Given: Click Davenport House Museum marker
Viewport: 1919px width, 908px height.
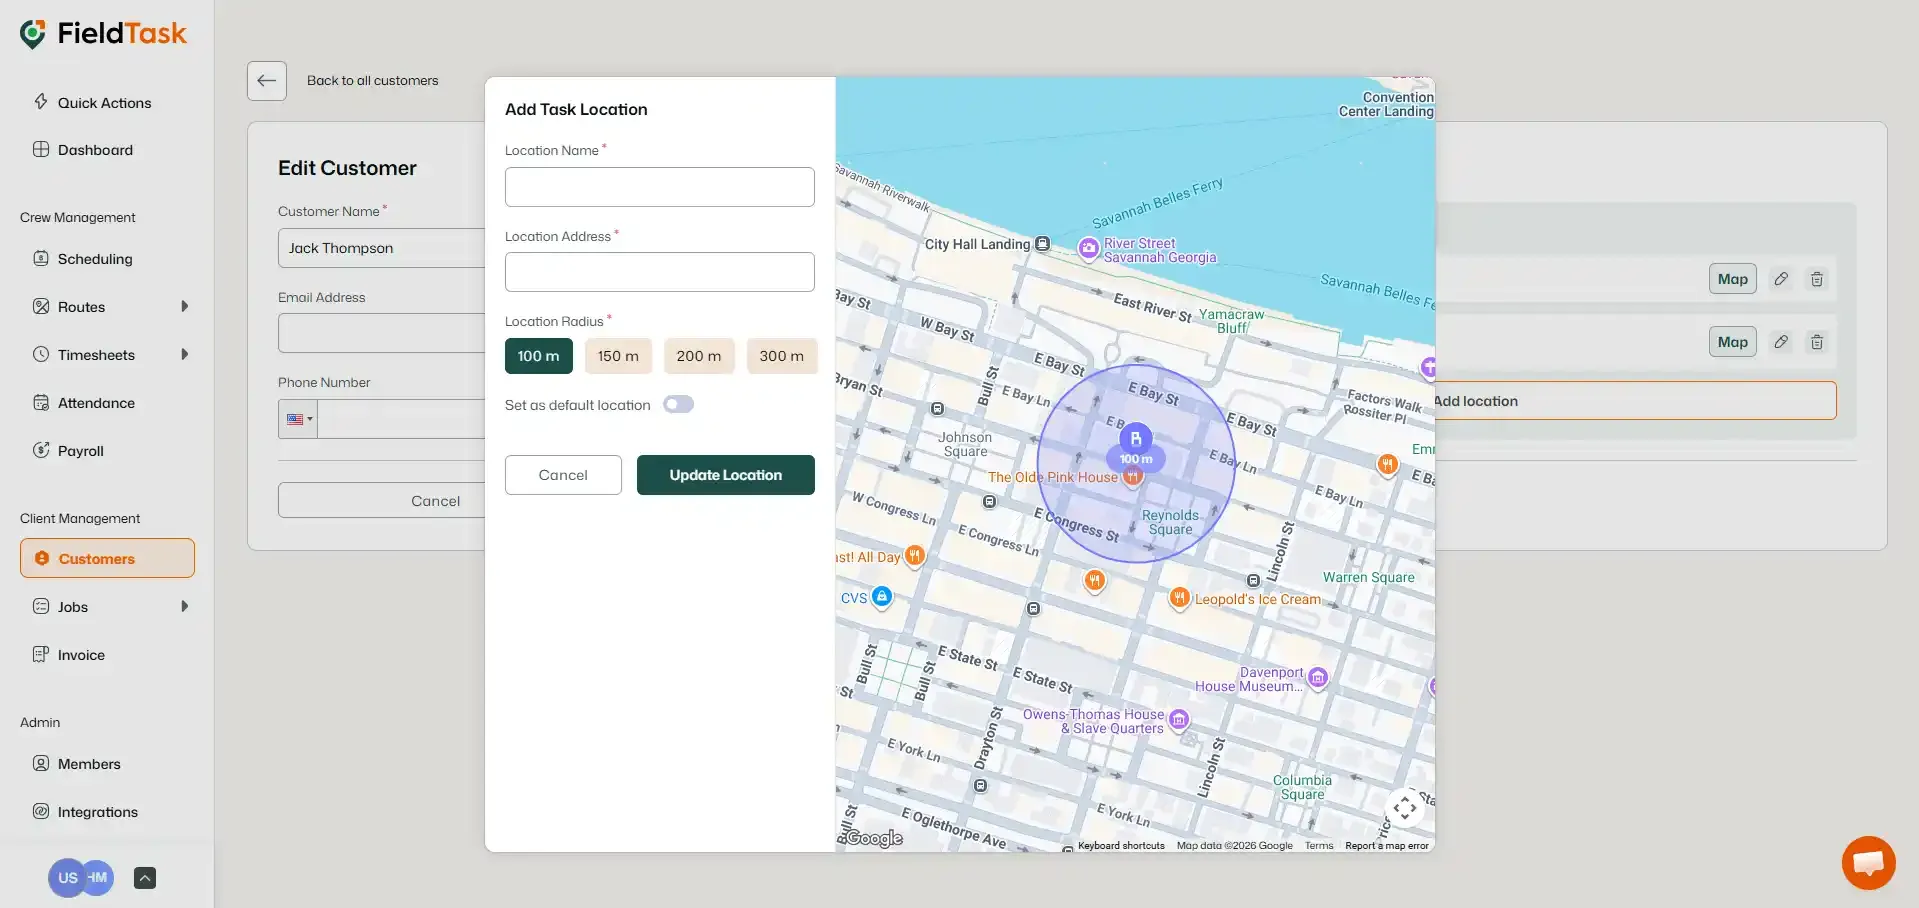Looking at the screenshot, I should point(1318,678).
